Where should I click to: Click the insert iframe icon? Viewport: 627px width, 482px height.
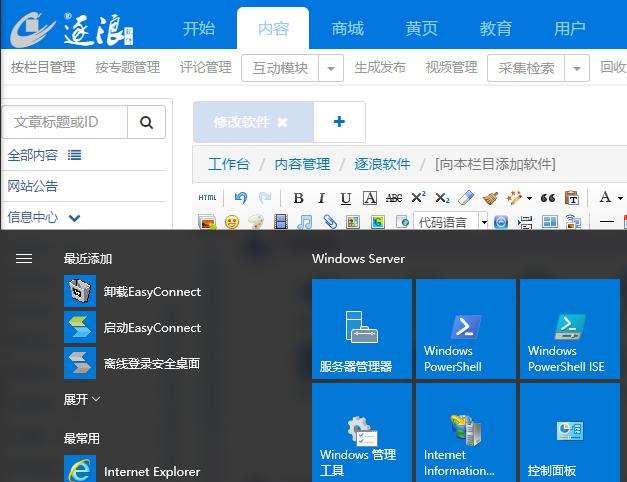[x=402, y=221]
